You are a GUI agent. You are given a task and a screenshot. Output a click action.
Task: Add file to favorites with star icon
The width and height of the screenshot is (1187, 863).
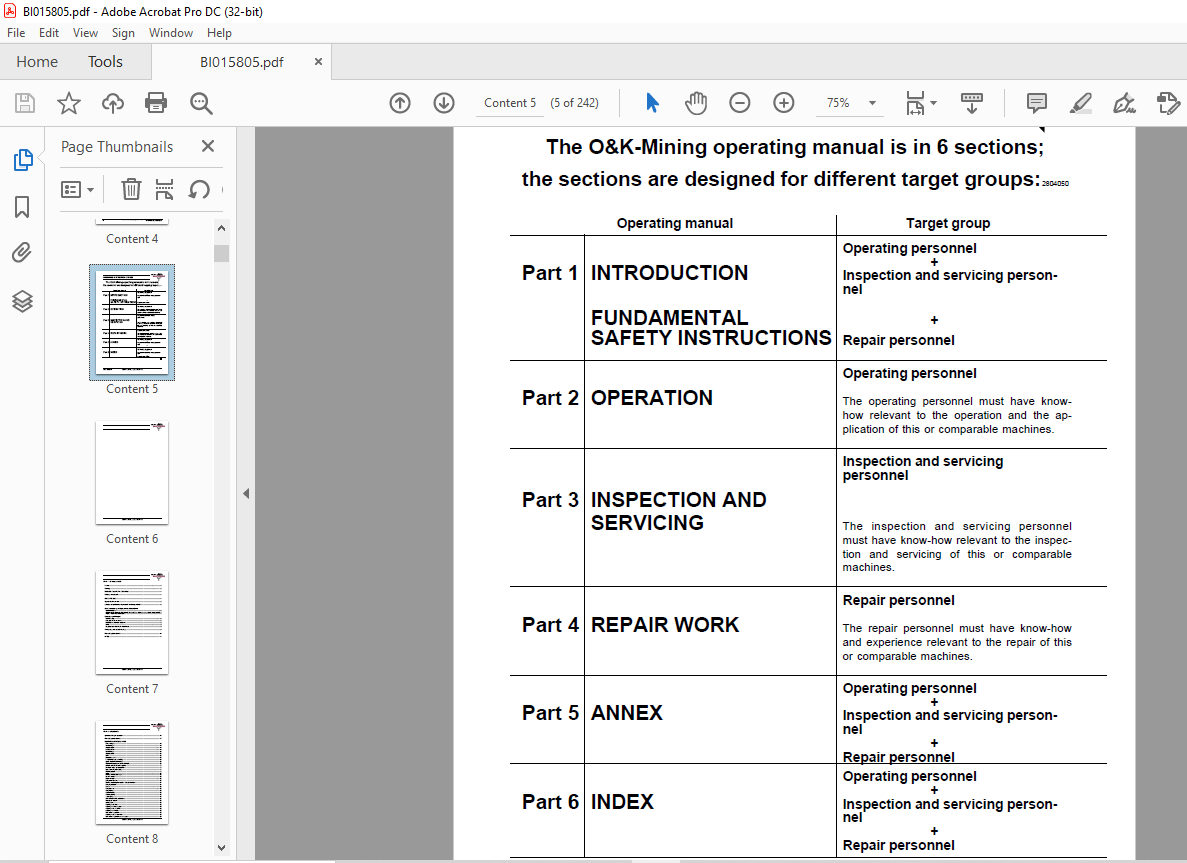pyautogui.click(x=69, y=103)
